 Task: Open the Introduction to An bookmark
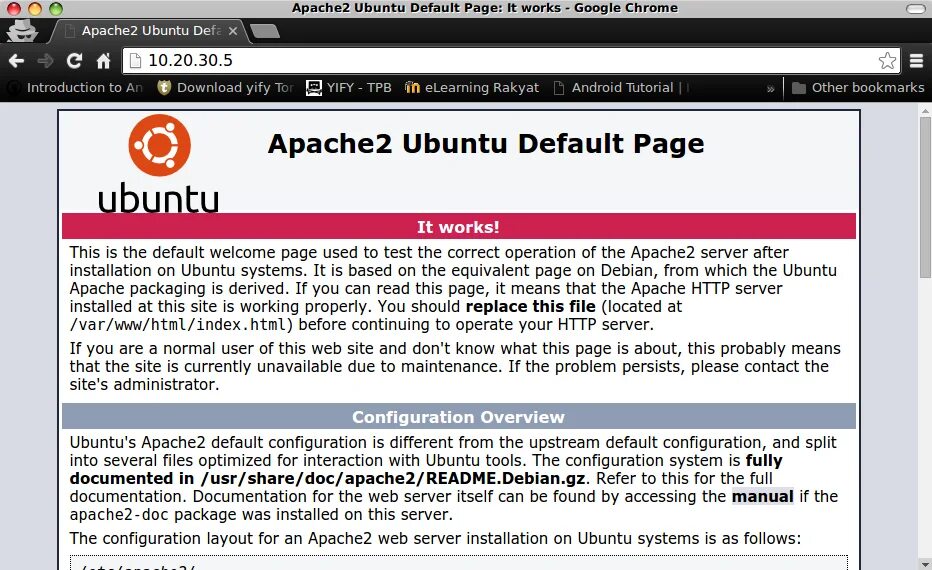point(75,88)
